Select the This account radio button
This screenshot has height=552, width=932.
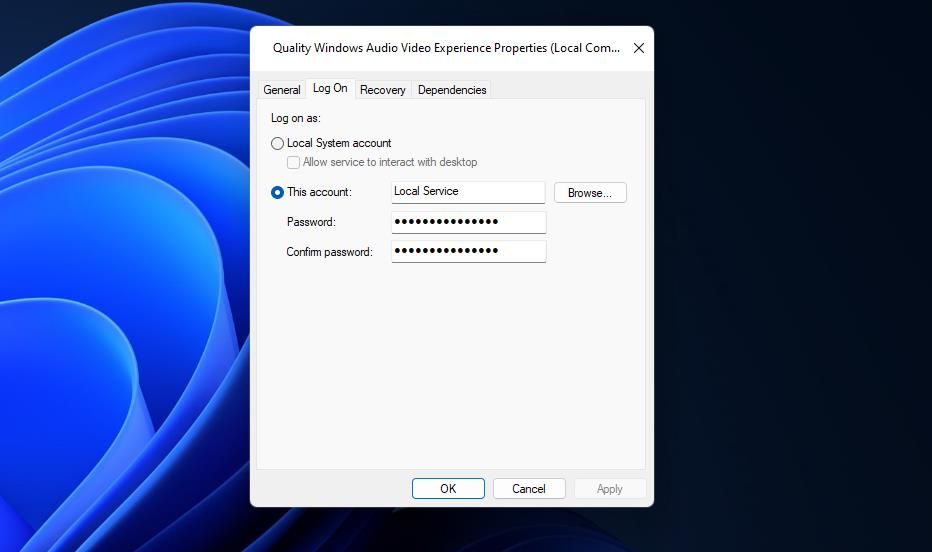point(277,193)
